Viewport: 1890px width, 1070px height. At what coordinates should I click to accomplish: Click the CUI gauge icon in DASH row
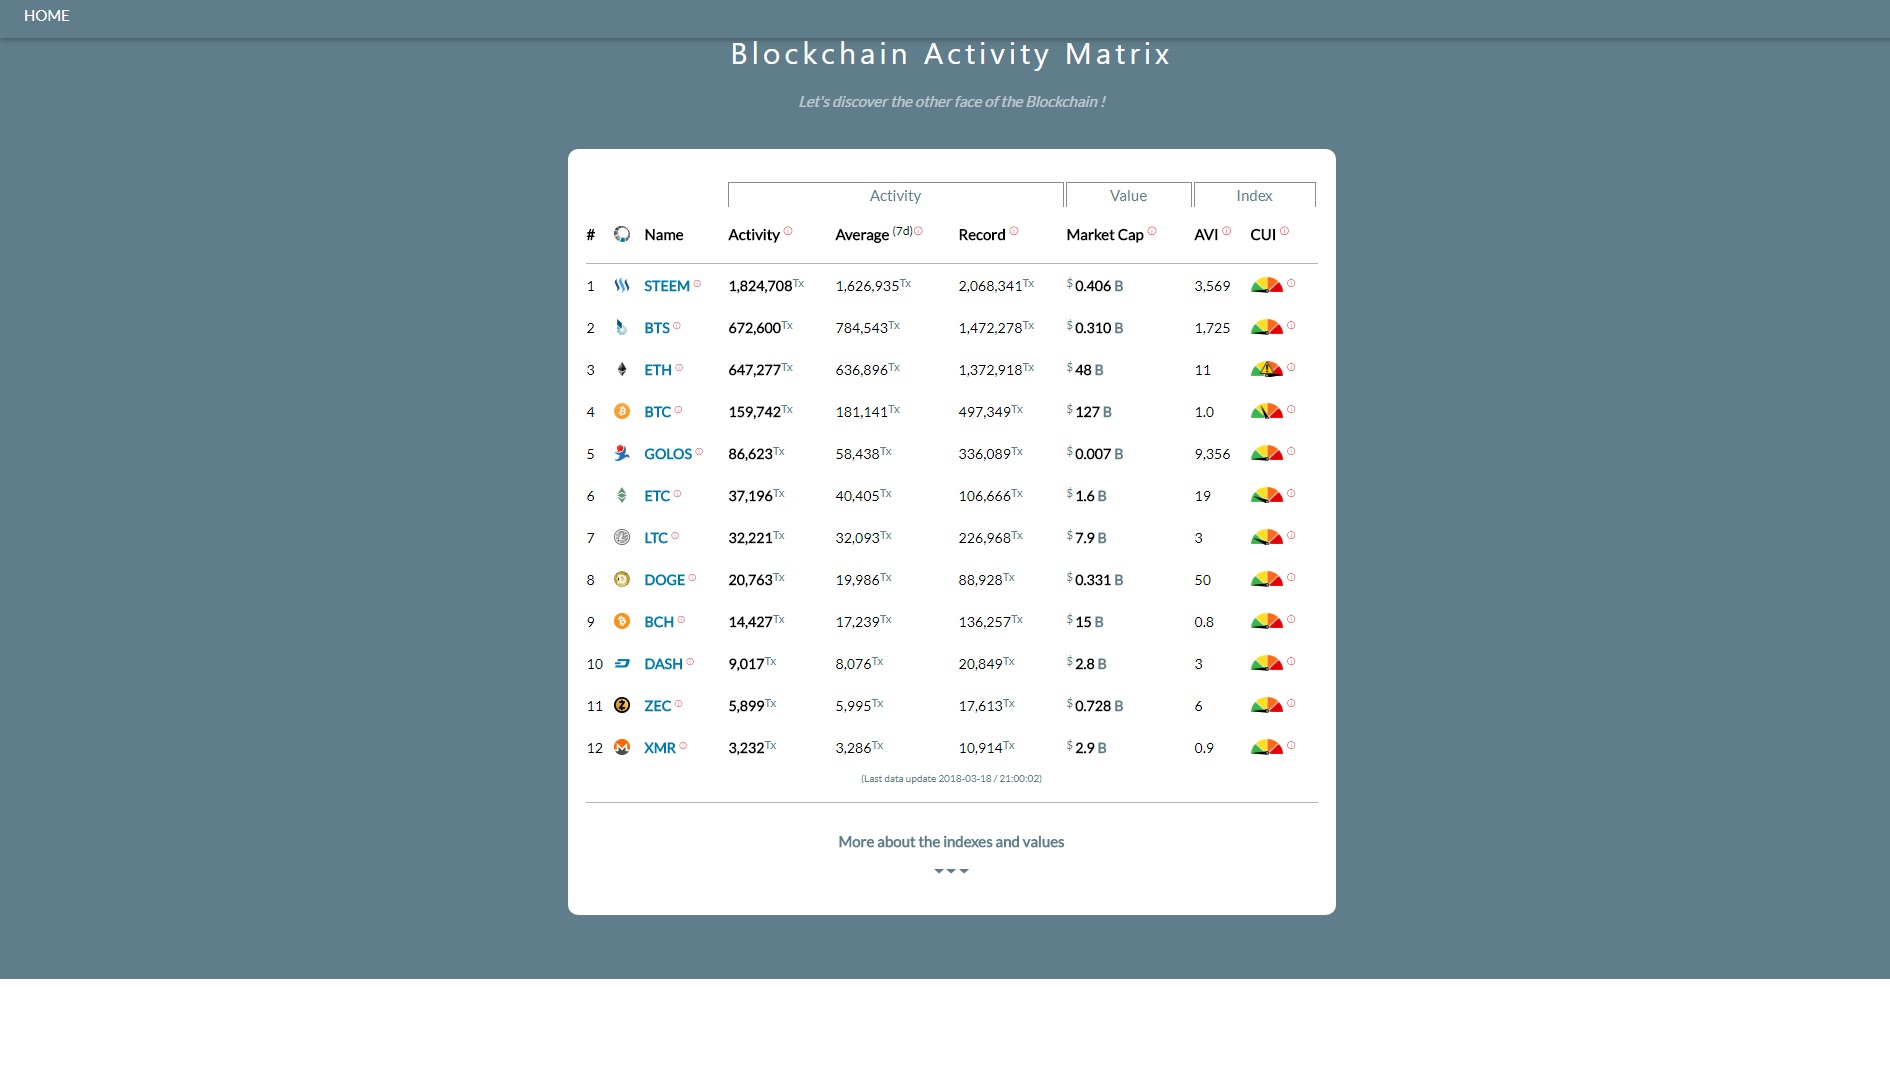click(x=1267, y=663)
